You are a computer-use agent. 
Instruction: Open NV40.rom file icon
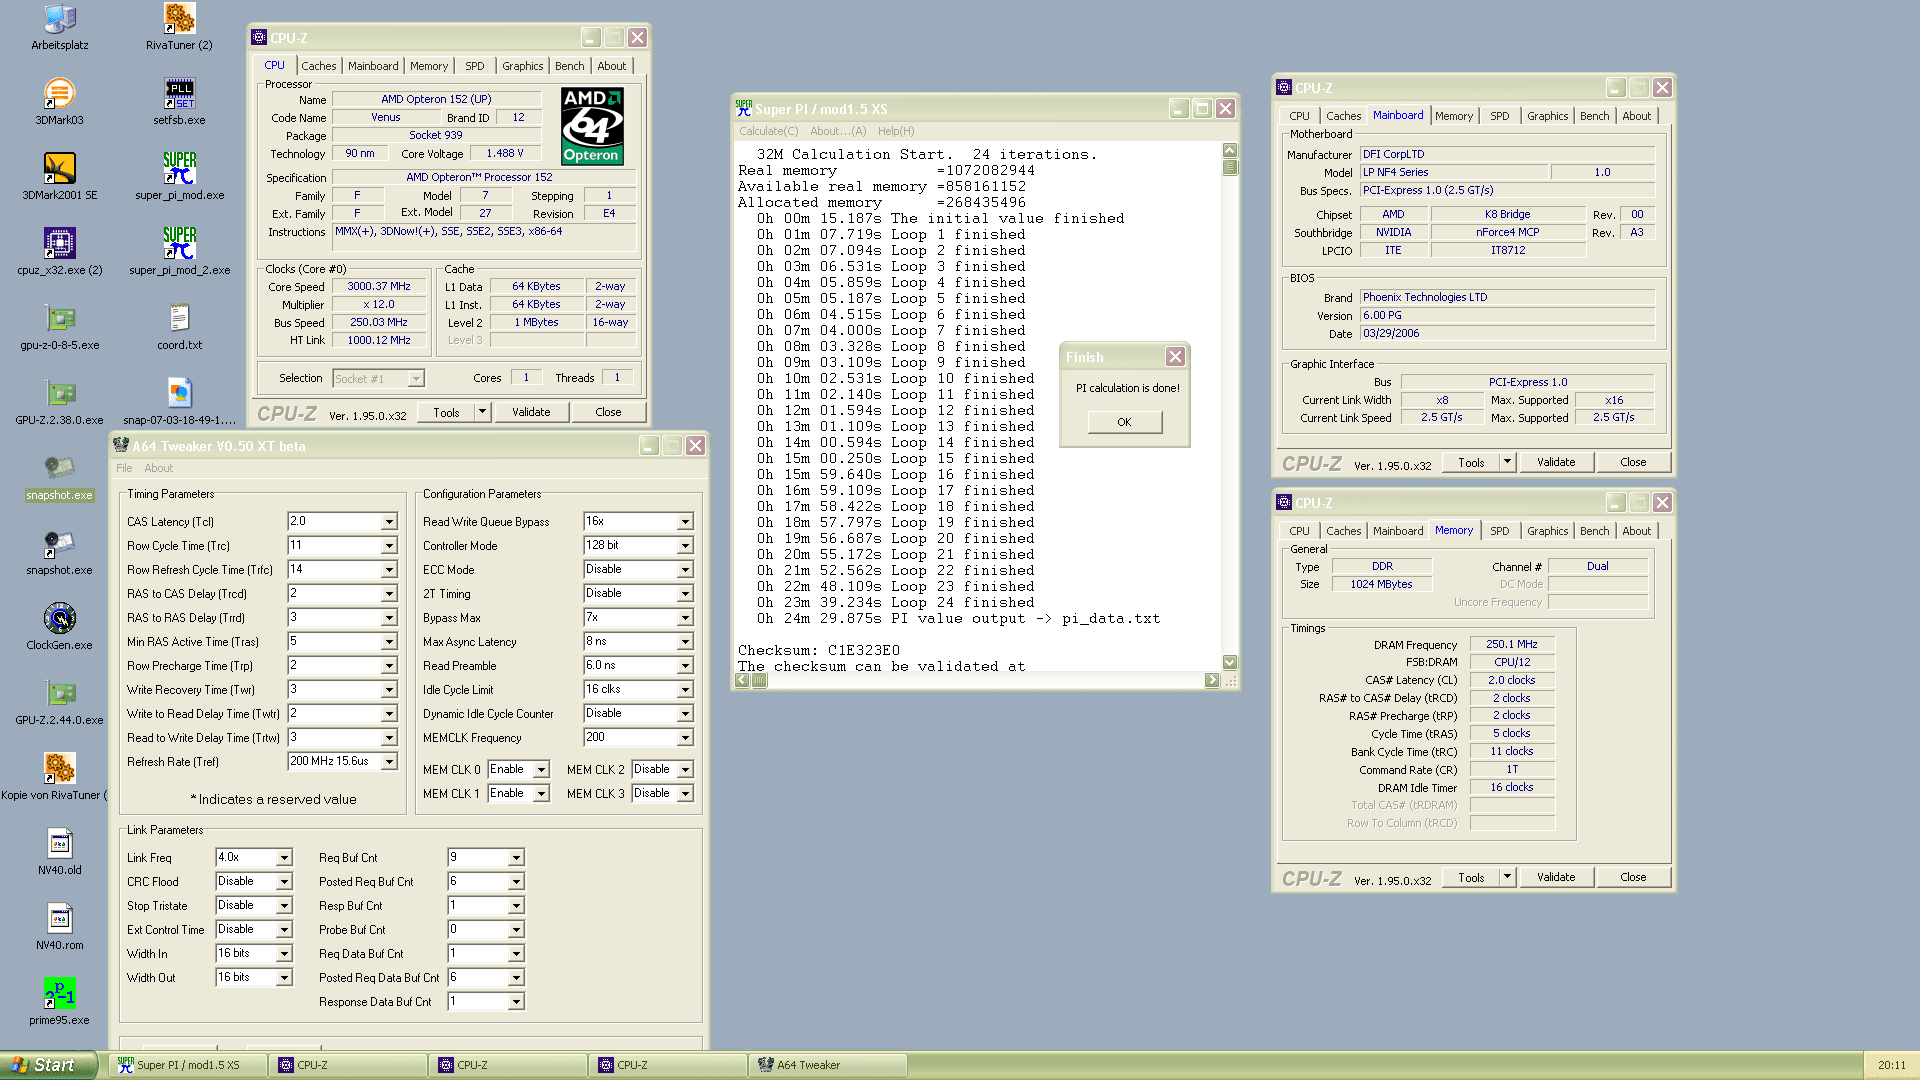59,926
